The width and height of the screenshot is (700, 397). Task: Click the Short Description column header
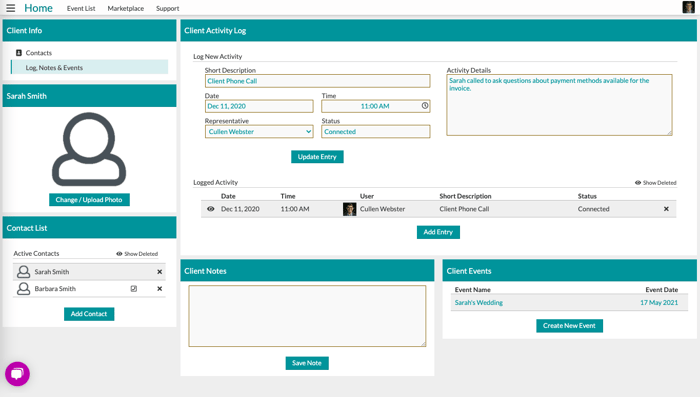pyautogui.click(x=465, y=196)
